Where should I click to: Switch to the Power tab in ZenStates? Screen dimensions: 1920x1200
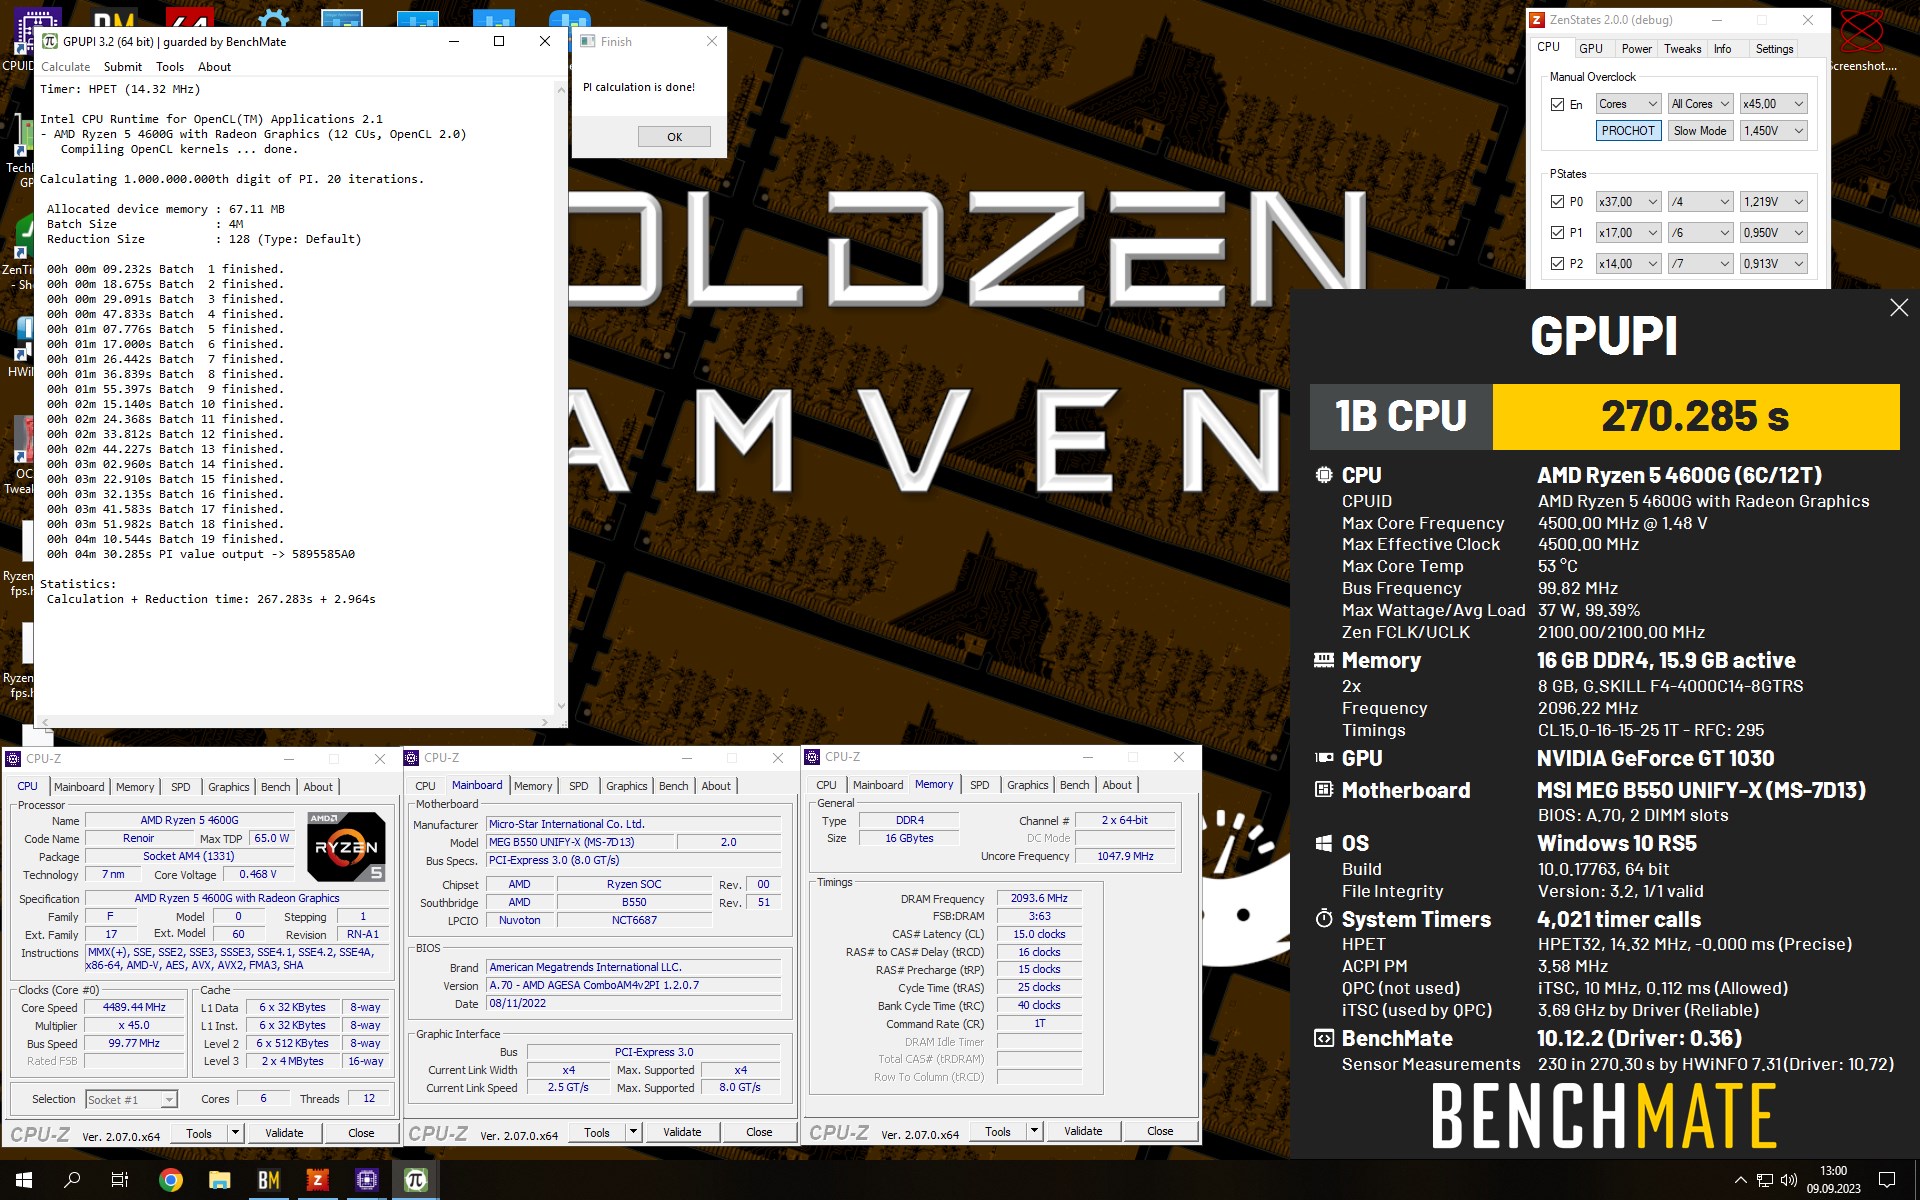point(1636,49)
